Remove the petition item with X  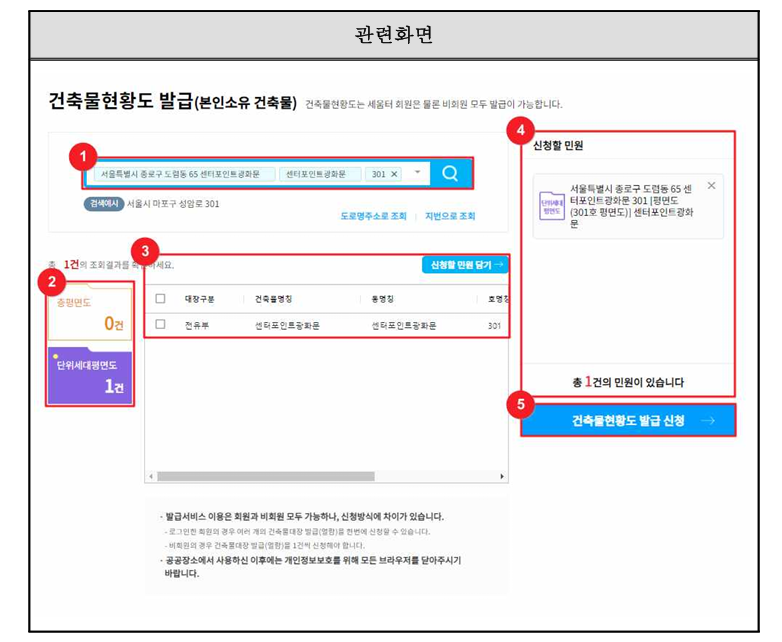point(712,186)
